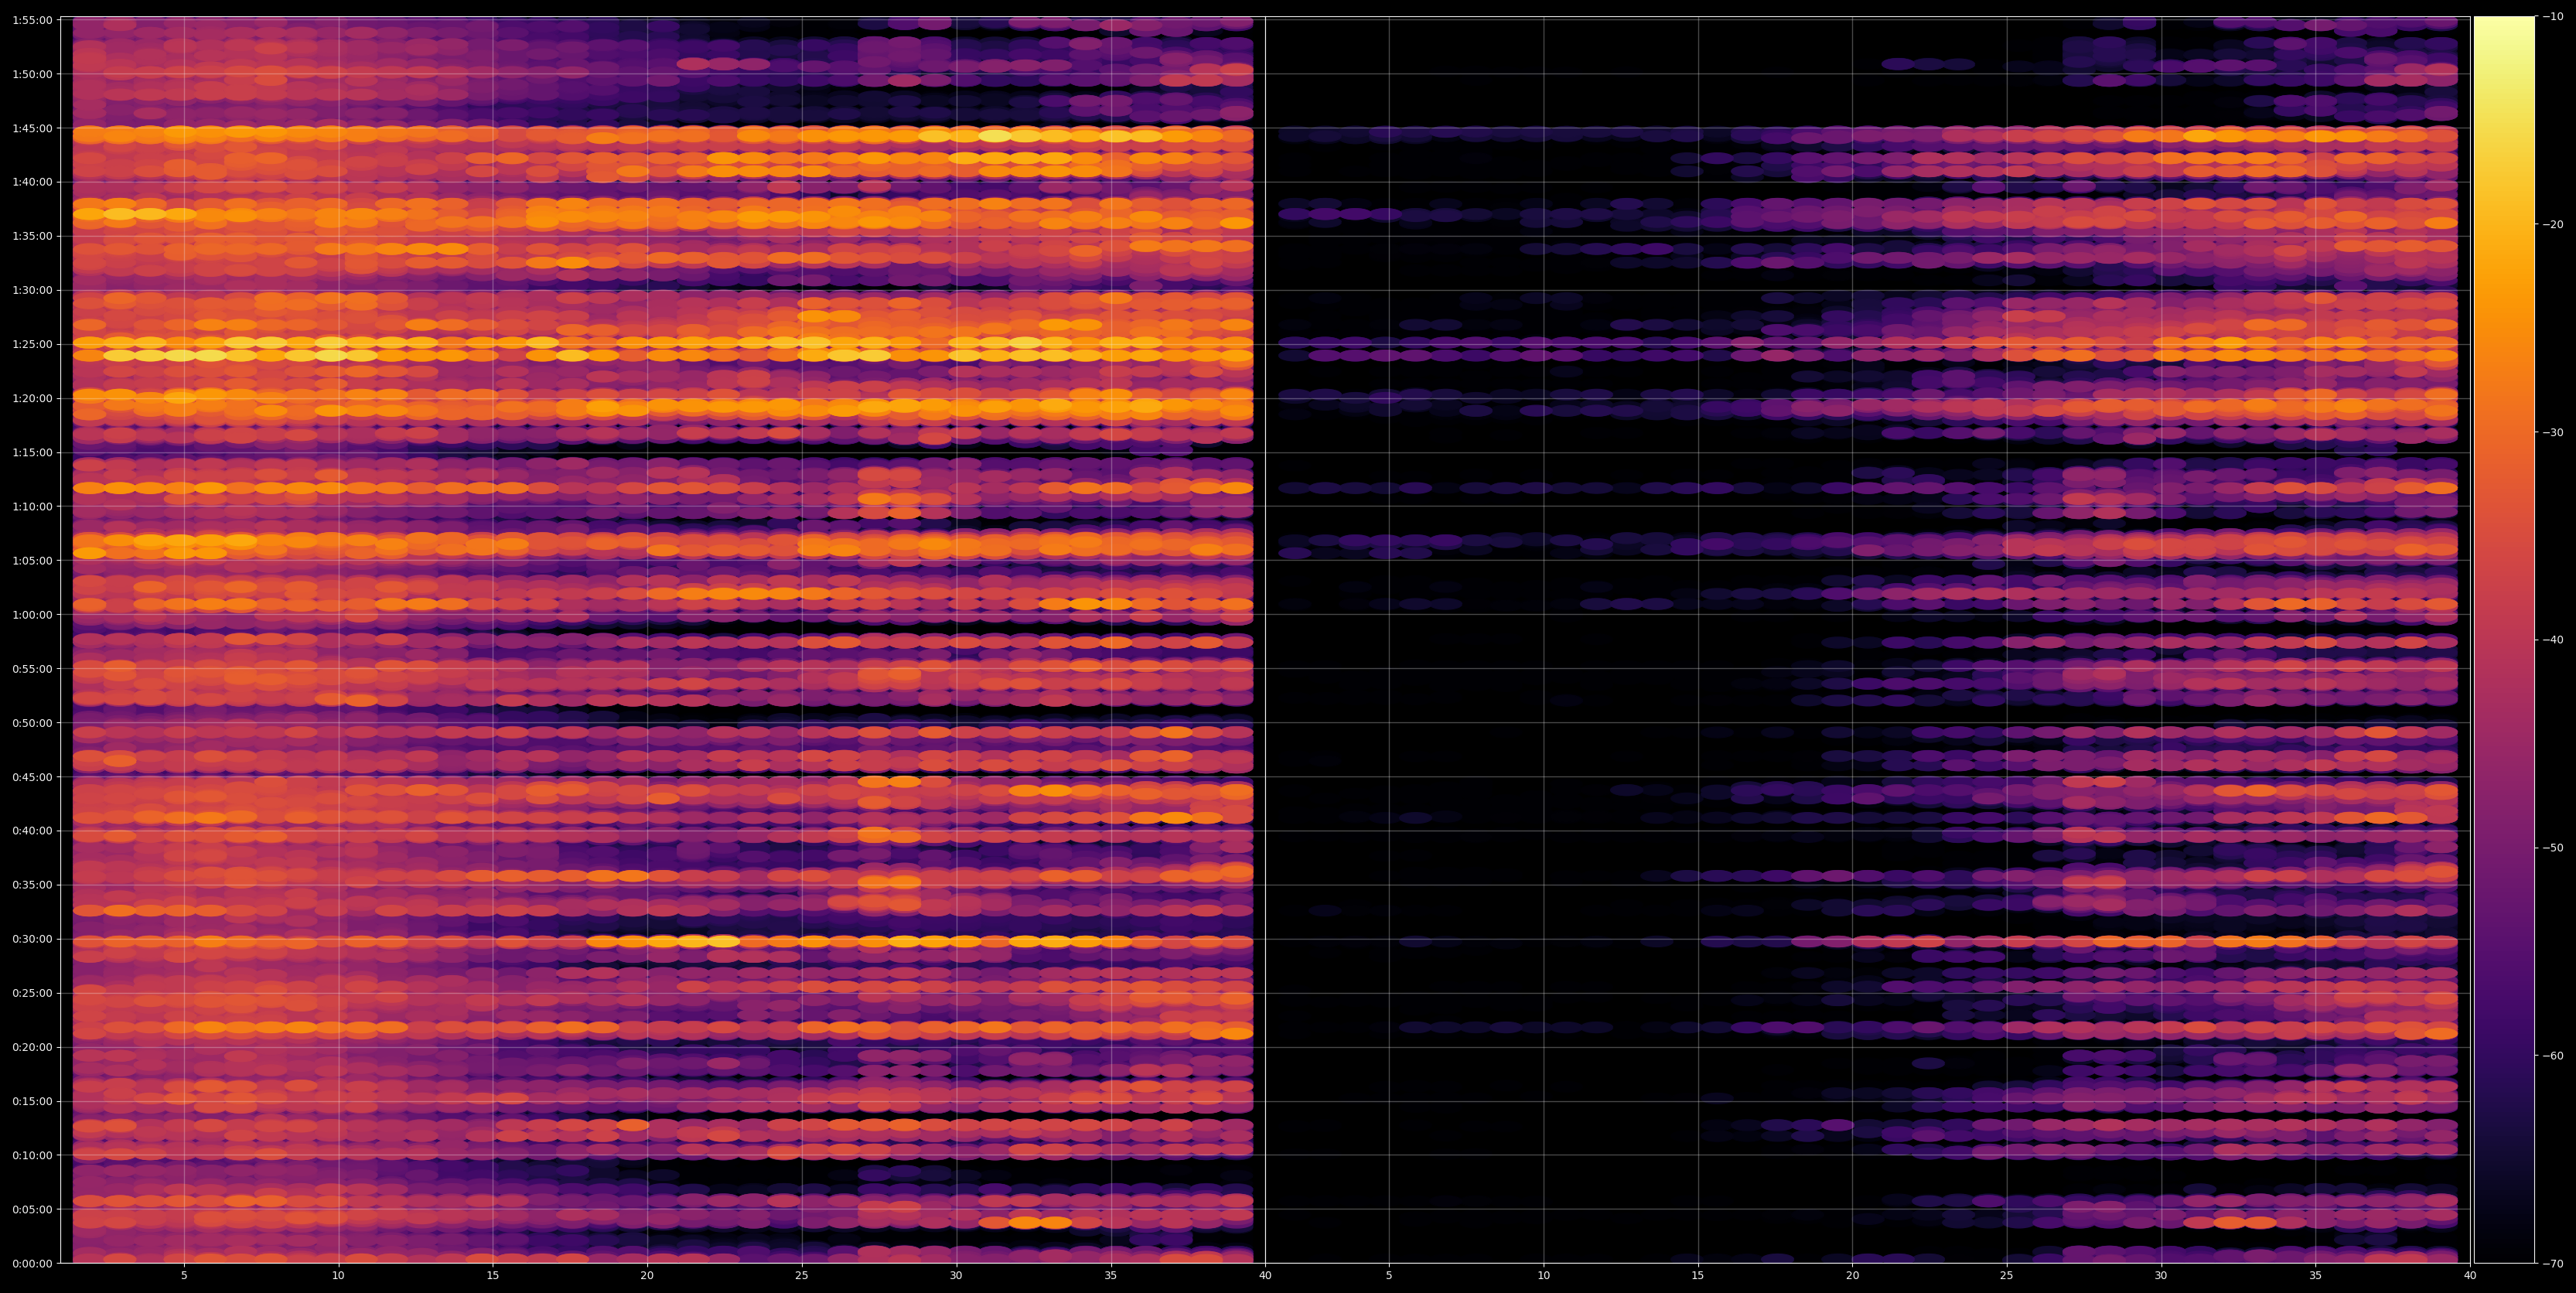Click the 1:55:00 y-axis tick label
Screen dimensions: 2576x1293
click(x=32, y=20)
